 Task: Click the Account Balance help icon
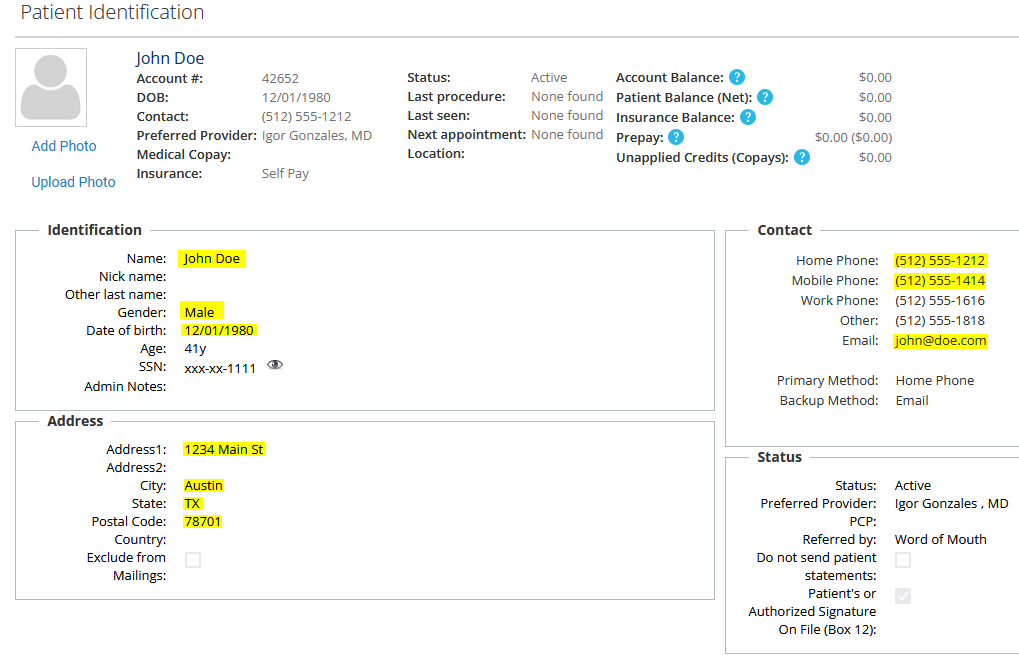pyautogui.click(x=737, y=77)
